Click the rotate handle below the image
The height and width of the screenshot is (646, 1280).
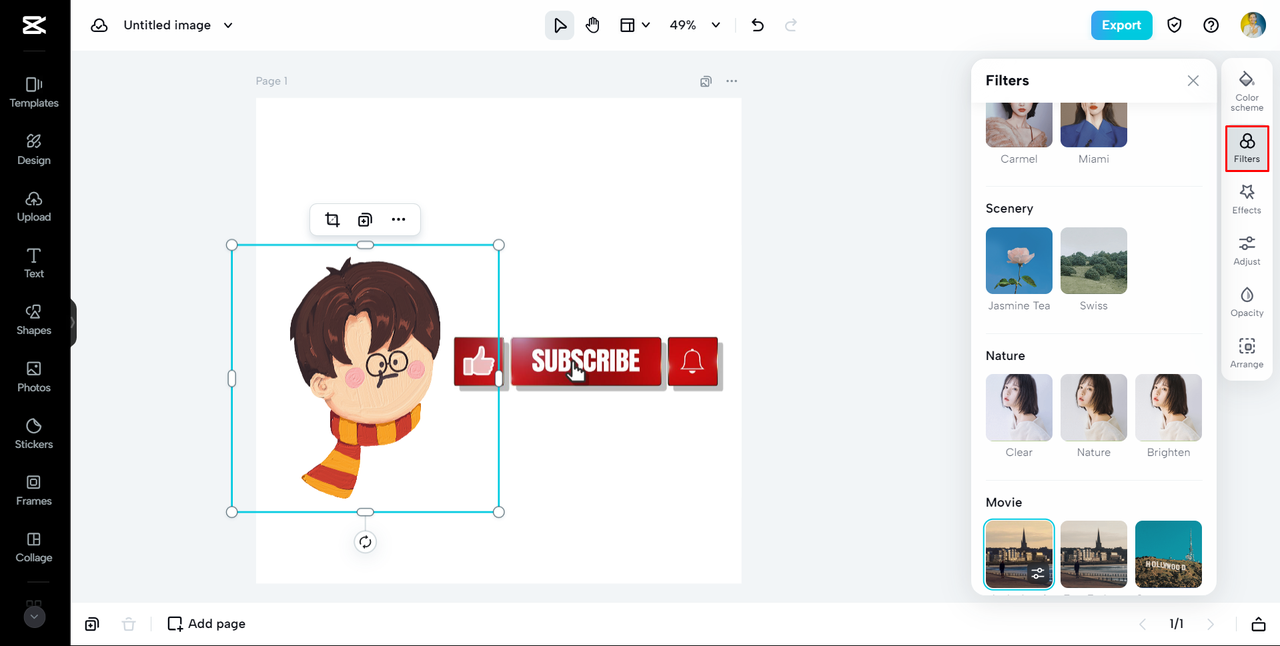[x=365, y=542]
